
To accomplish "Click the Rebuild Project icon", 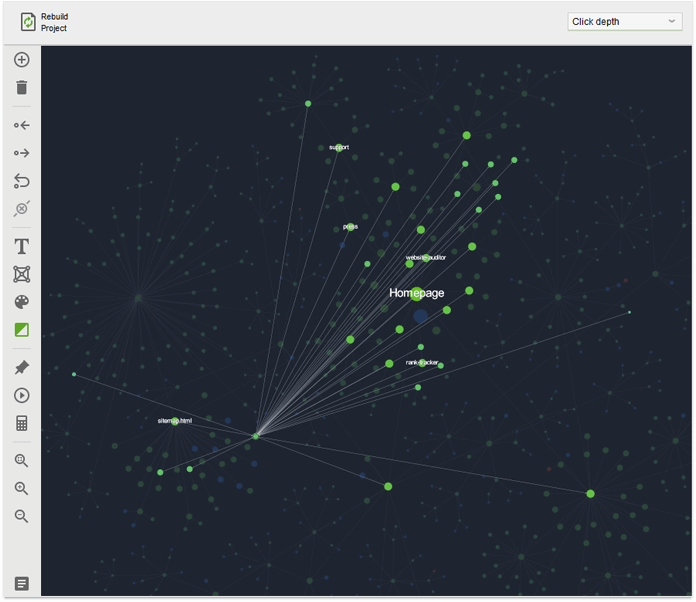I will click(28, 22).
